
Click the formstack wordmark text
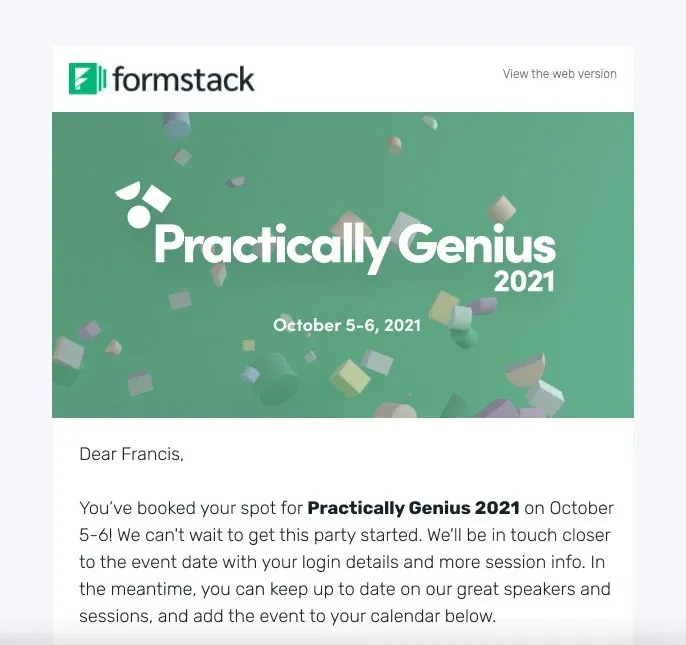click(x=183, y=79)
